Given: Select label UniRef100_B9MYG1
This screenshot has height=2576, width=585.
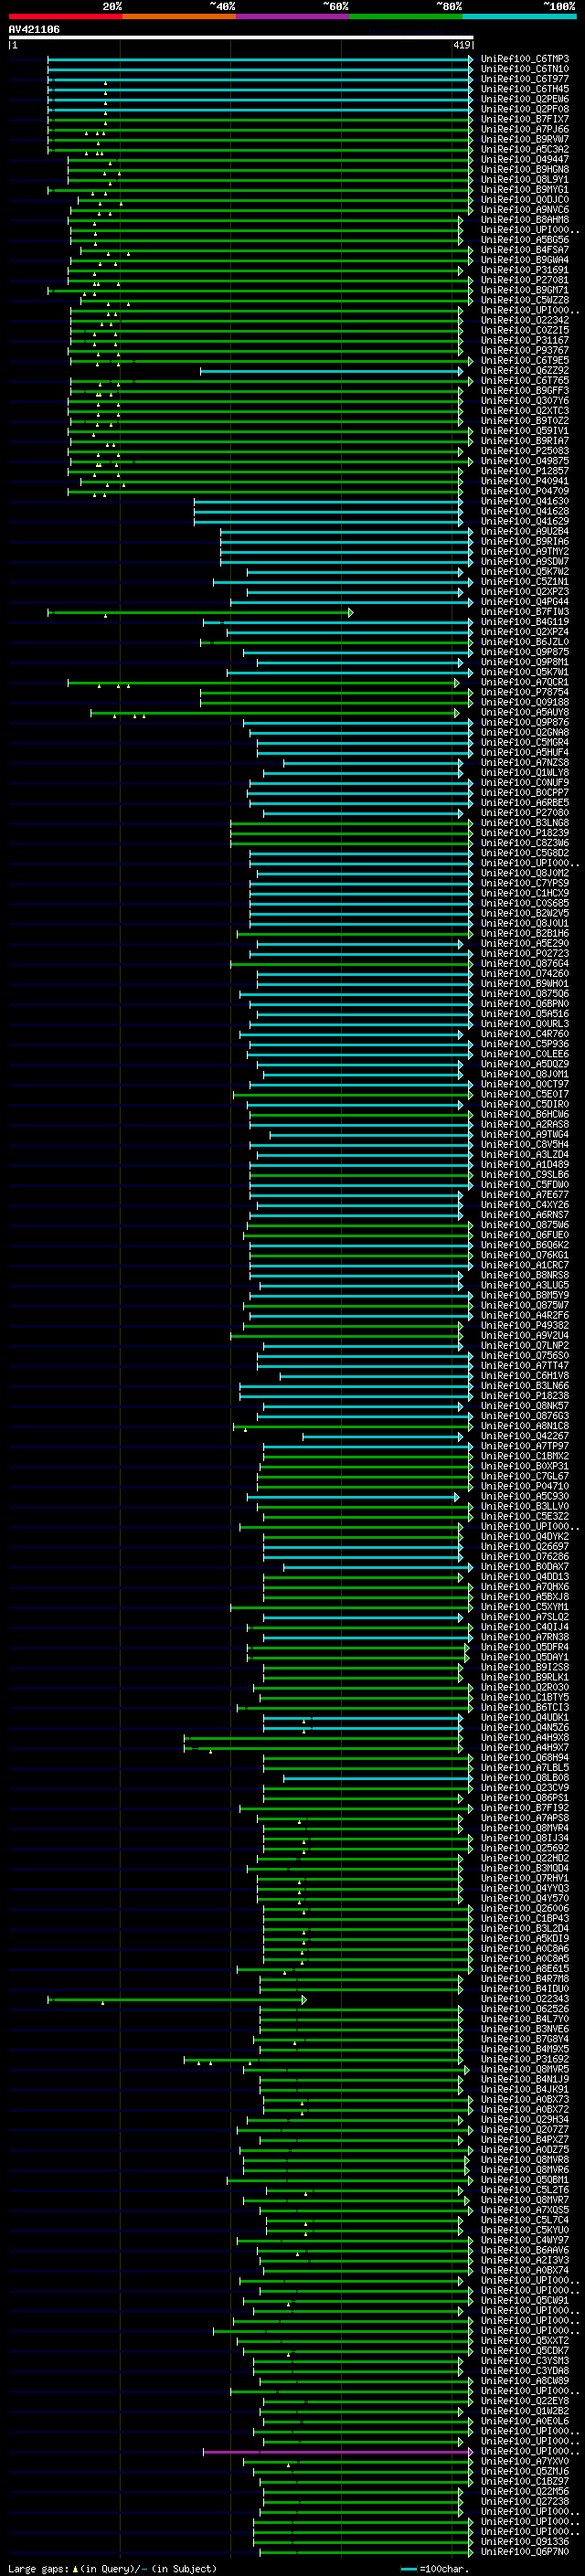Looking at the screenshot, I should 525,189.
